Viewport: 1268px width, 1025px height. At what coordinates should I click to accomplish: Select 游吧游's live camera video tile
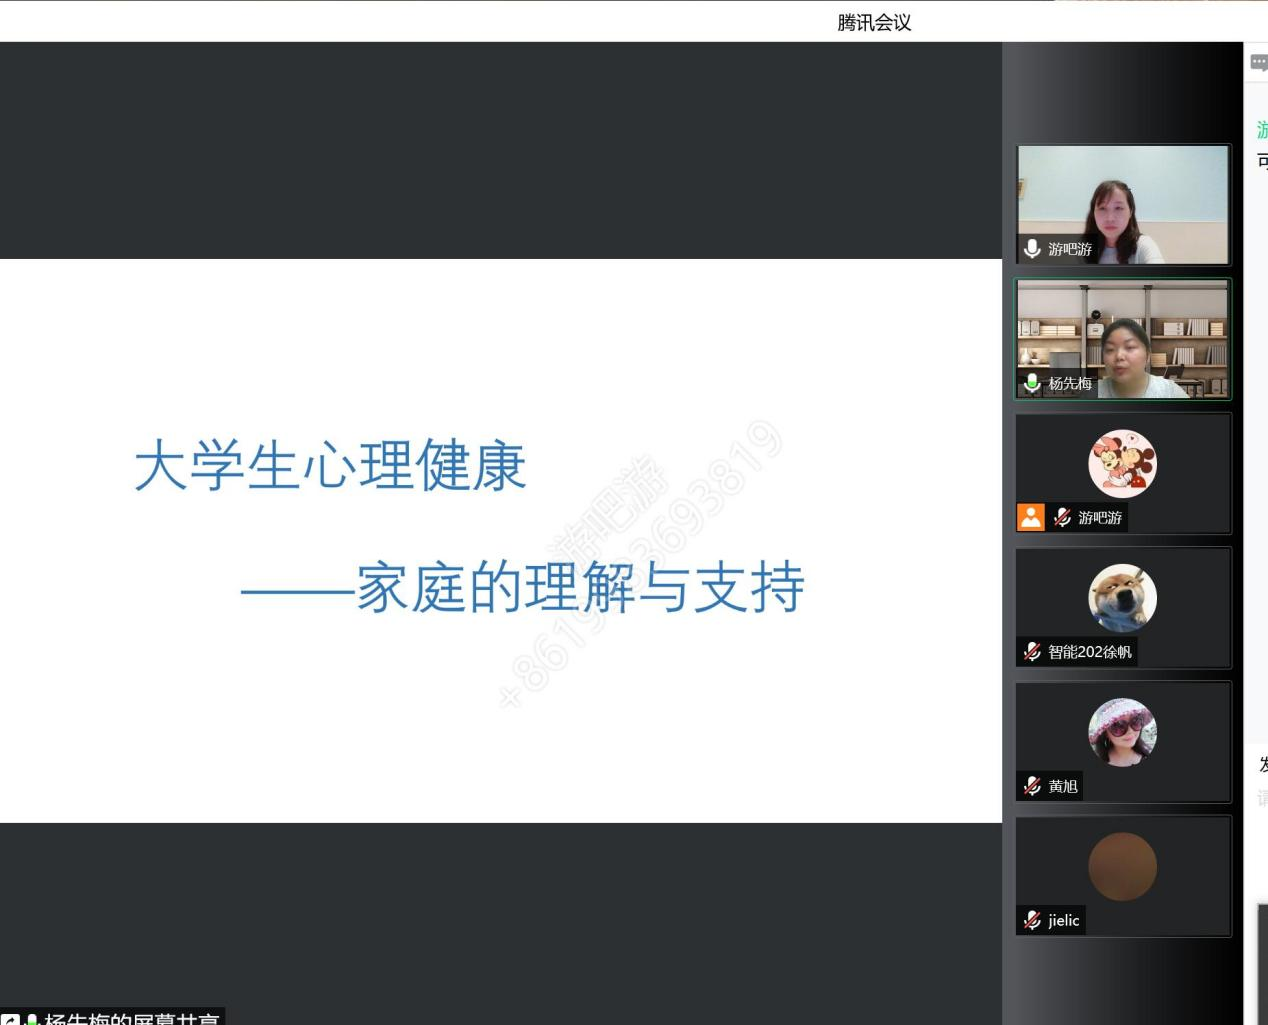[1122, 204]
